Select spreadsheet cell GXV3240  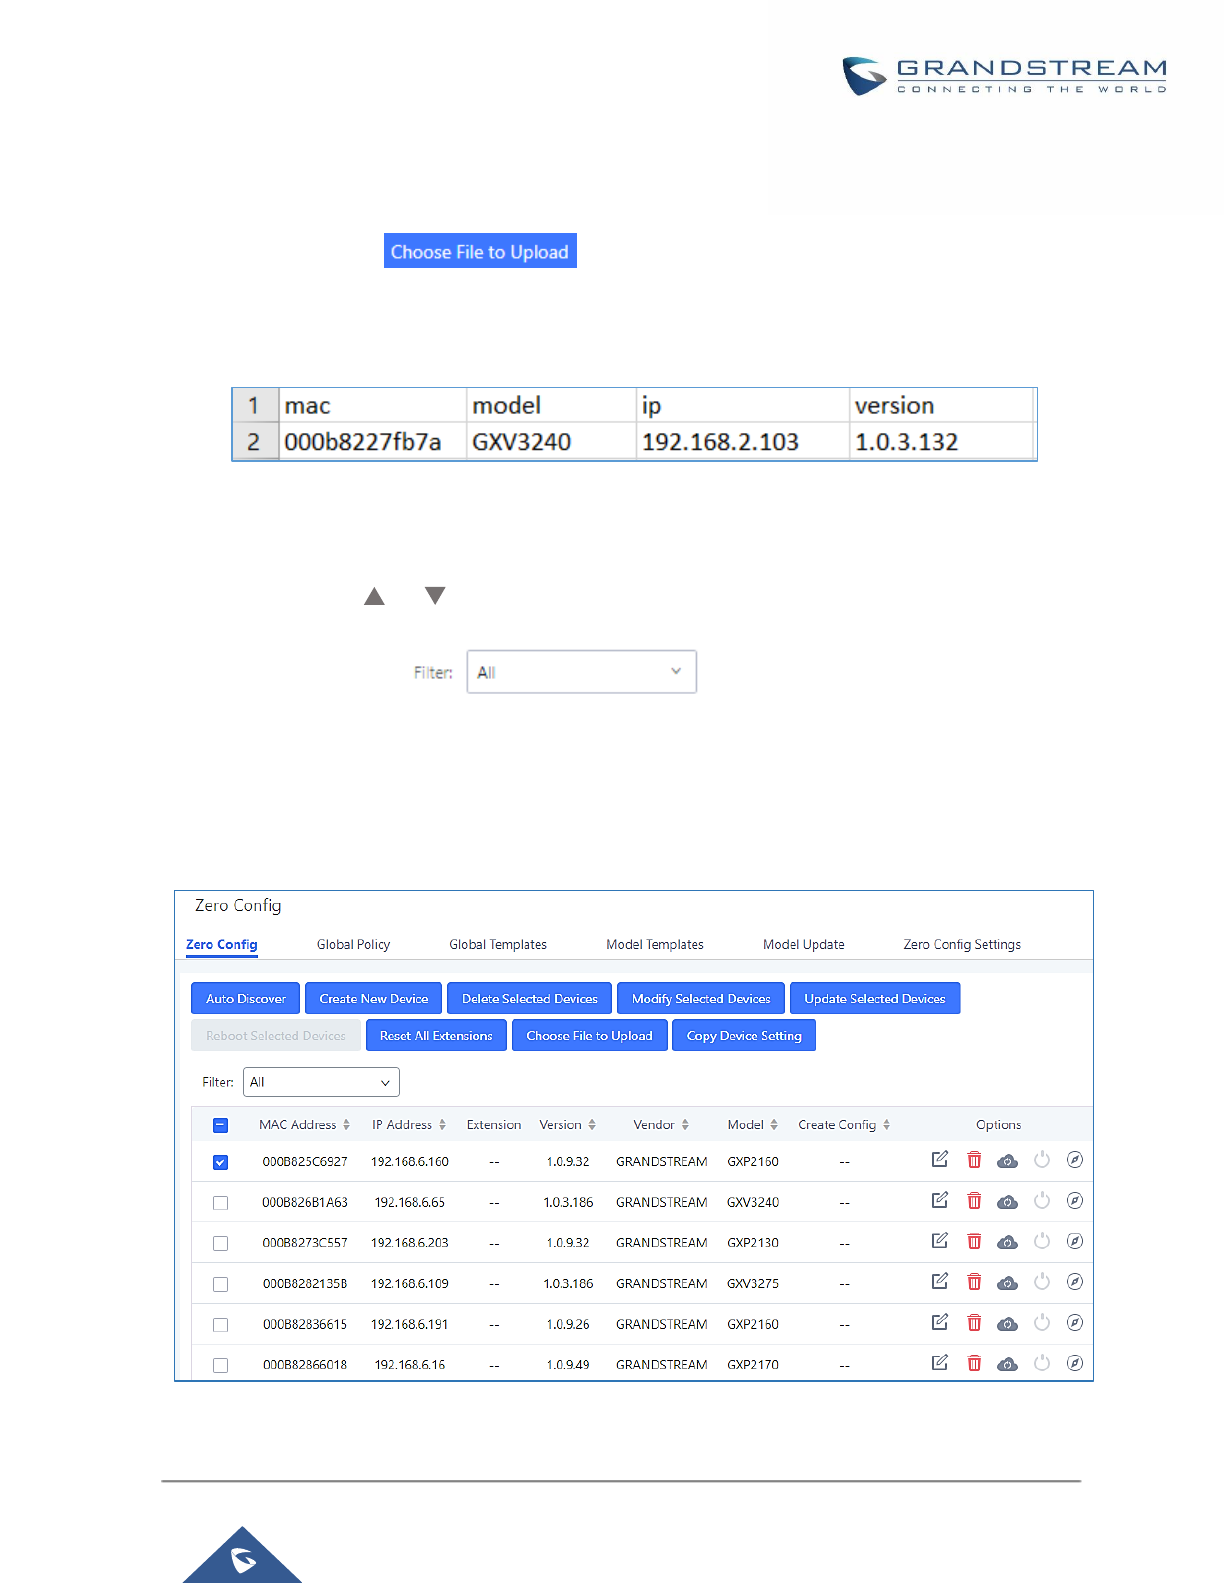(x=551, y=441)
